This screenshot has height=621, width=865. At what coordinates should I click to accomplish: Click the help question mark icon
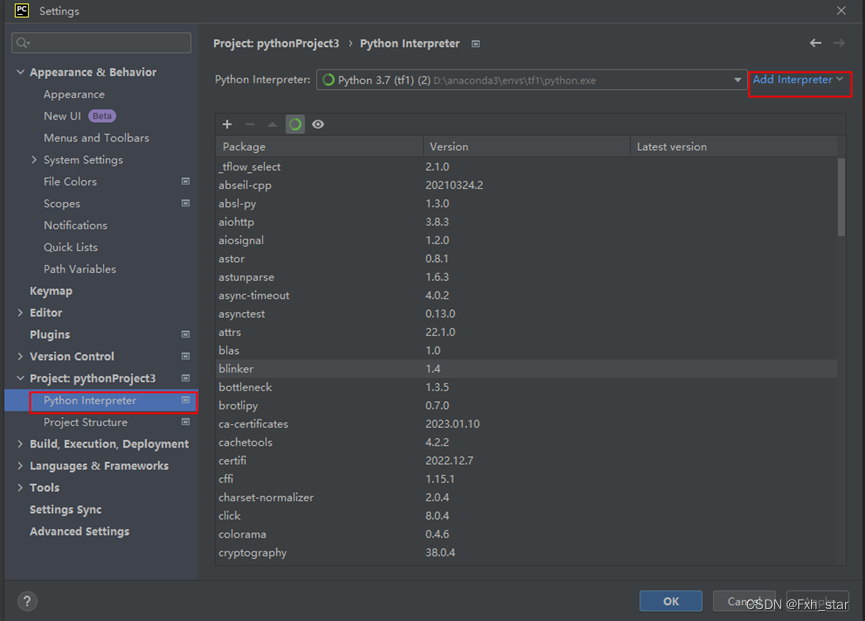click(x=27, y=601)
